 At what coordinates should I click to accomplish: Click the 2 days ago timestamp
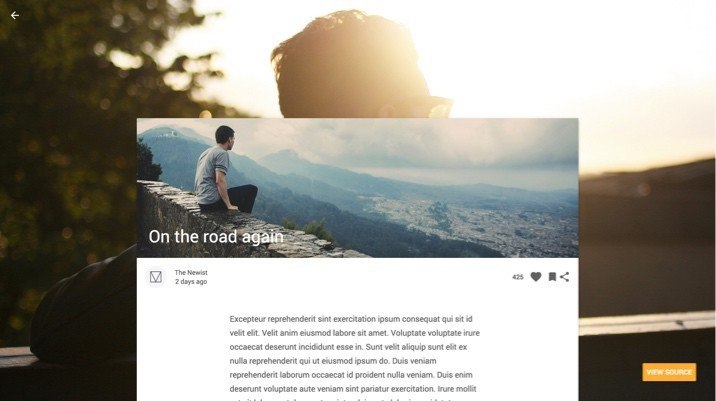coord(191,282)
